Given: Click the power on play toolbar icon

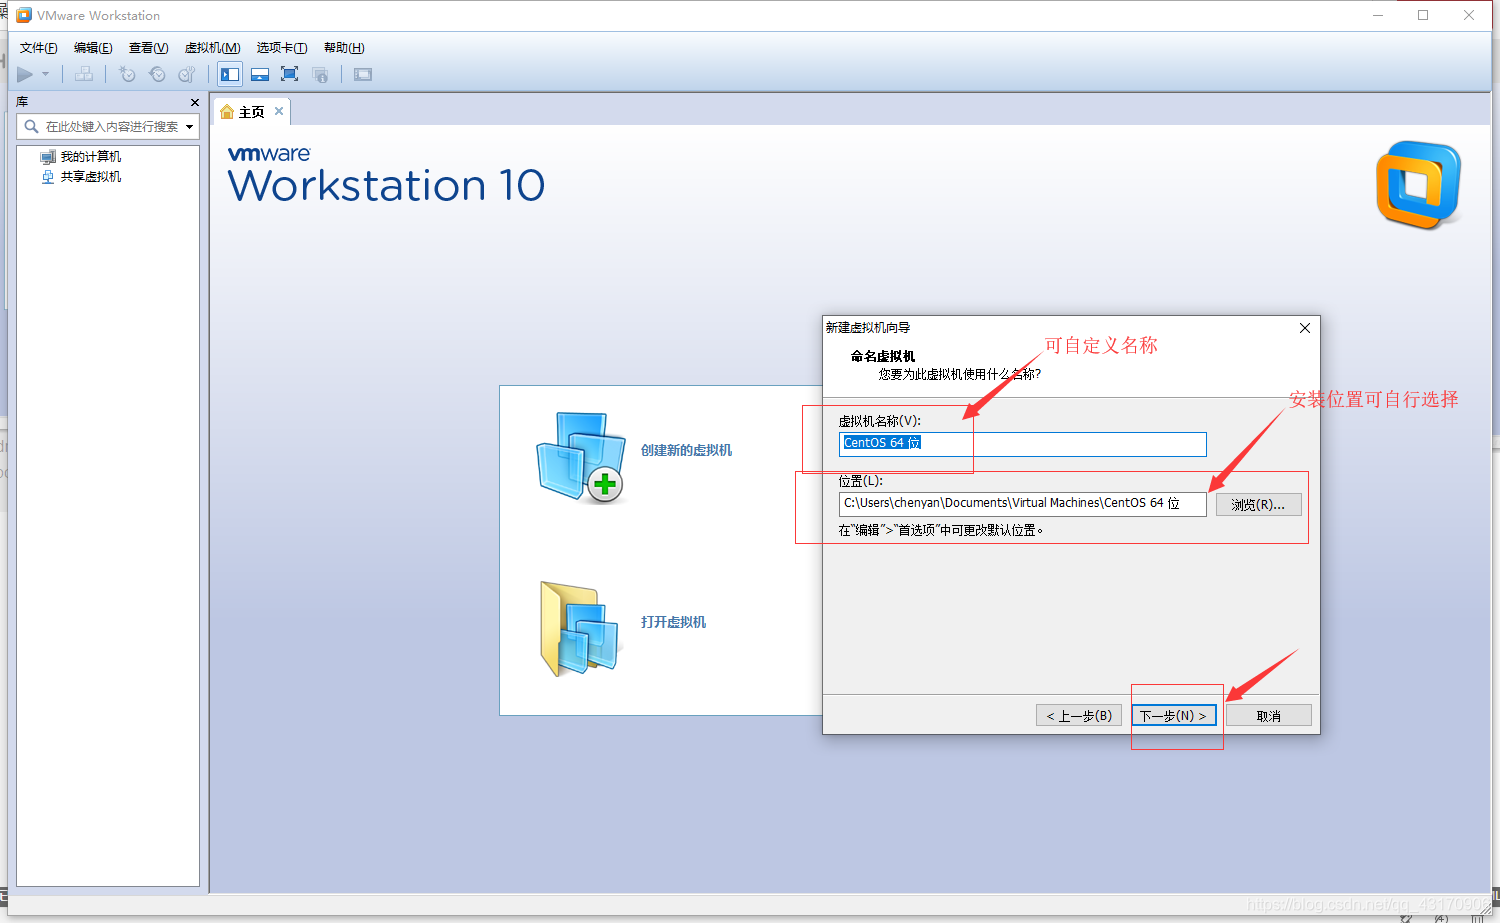Looking at the screenshot, I should (25, 74).
